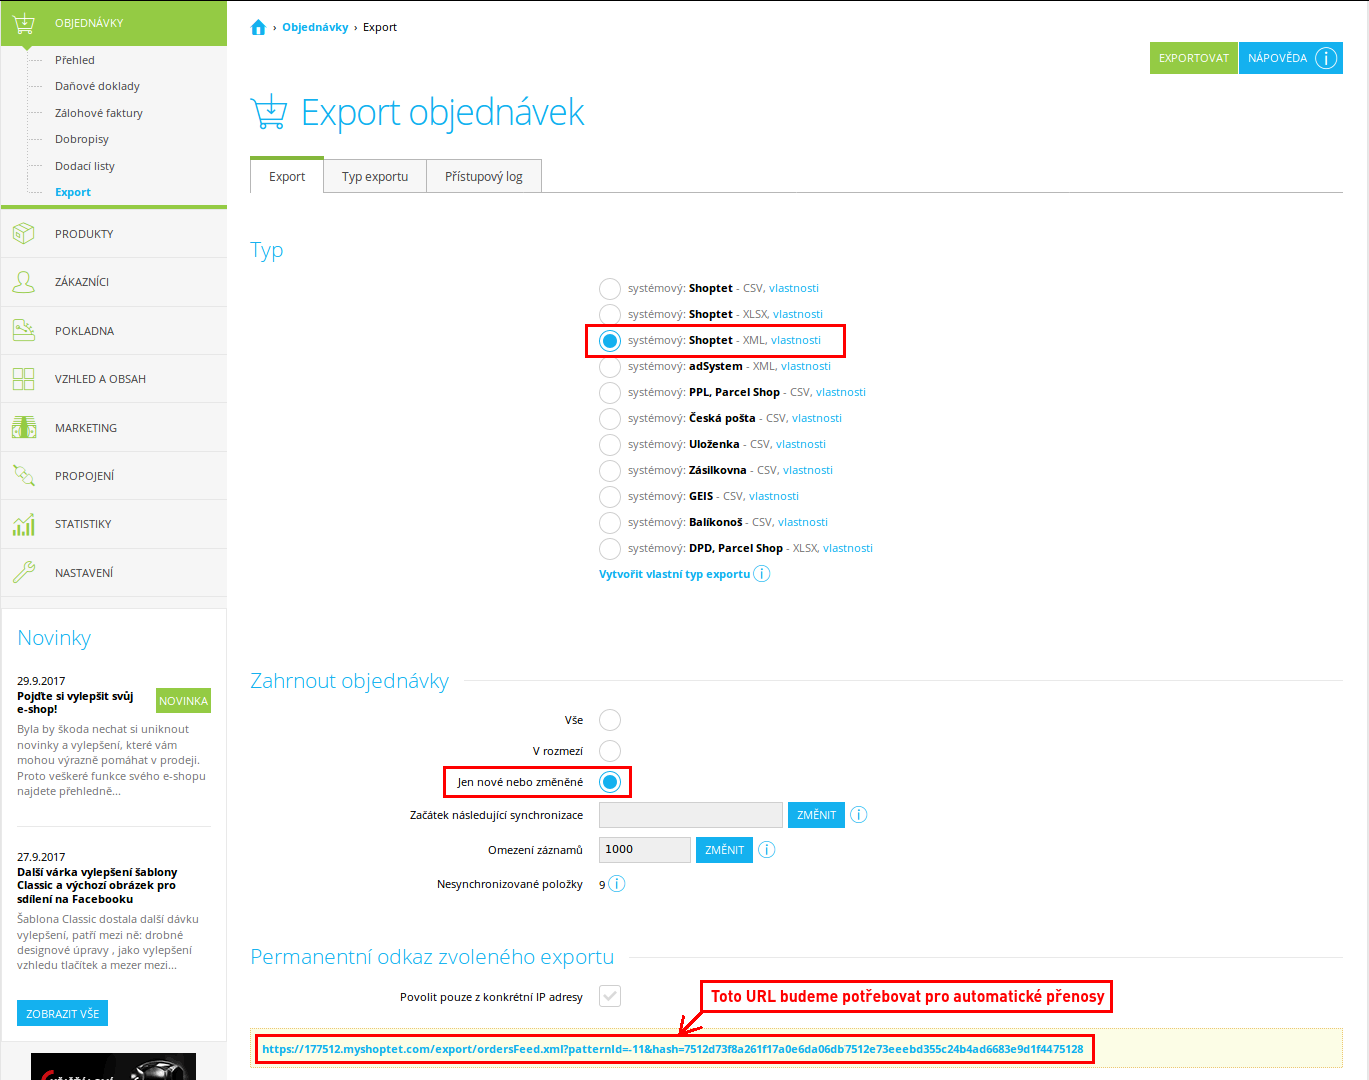Select Zásilkovna CSV export type
Screen dimensions: 1369x1080
point(610,471)
